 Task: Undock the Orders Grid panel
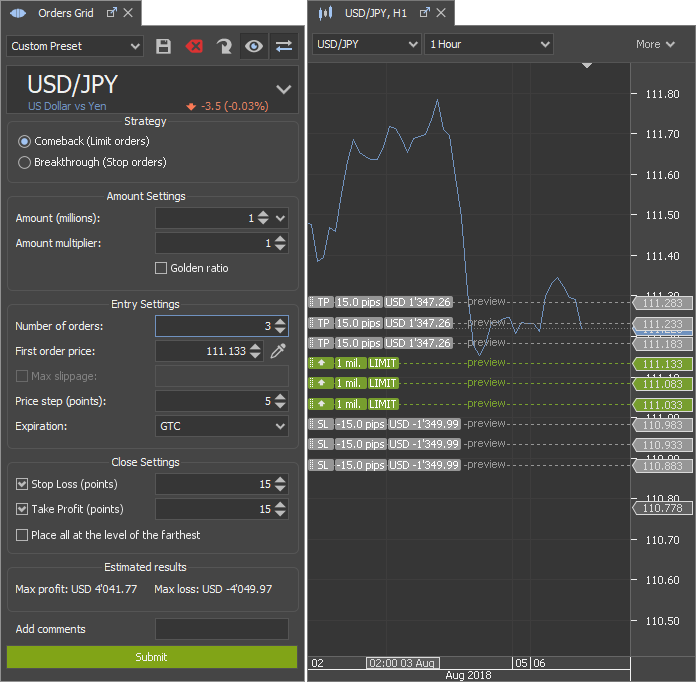(x=111, y=12)
